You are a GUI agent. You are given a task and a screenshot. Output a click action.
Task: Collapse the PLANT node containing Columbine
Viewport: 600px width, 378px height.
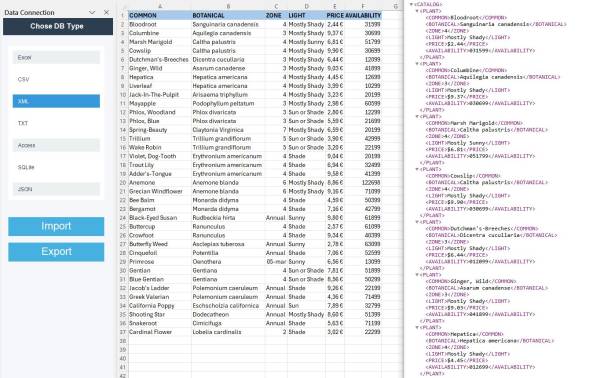(417, 64)
